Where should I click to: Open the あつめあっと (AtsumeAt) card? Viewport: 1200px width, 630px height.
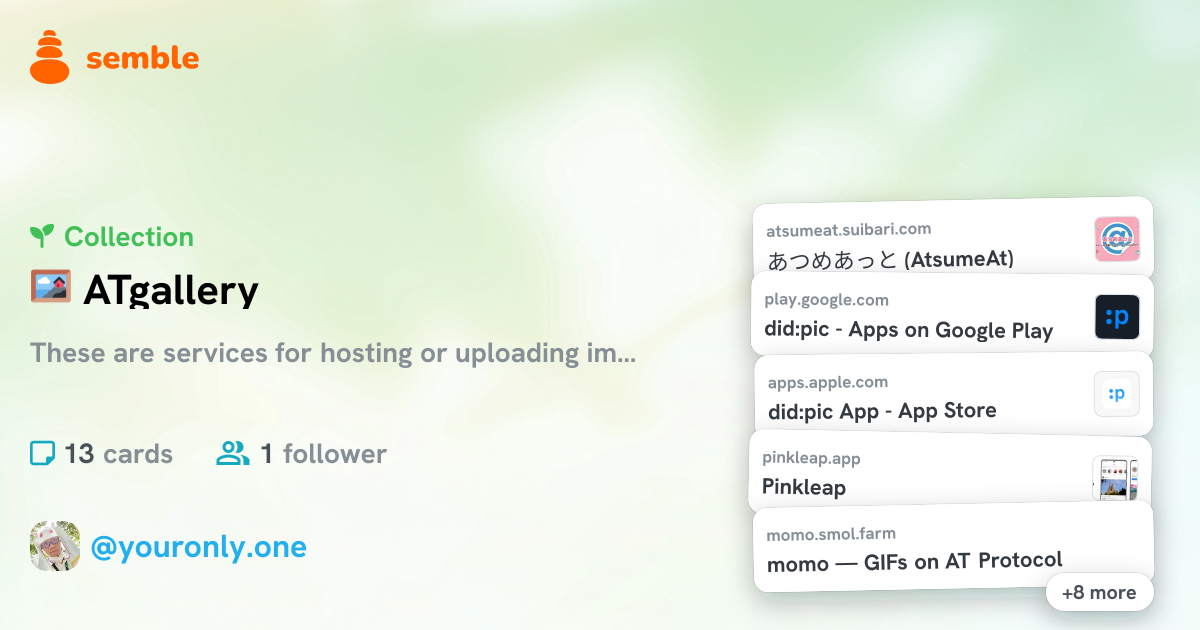click(x=952, y=240)
